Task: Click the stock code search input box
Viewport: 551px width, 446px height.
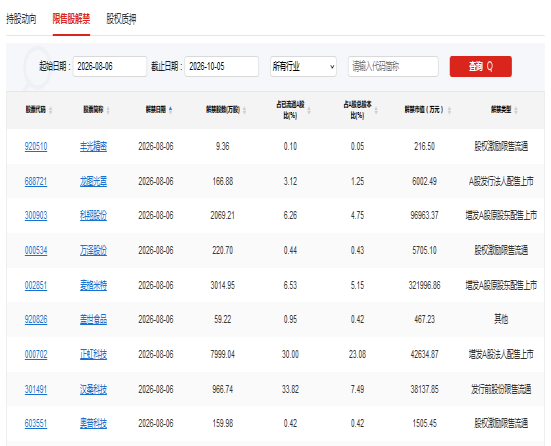Action: pyautogui.click(x=393, y=66)
